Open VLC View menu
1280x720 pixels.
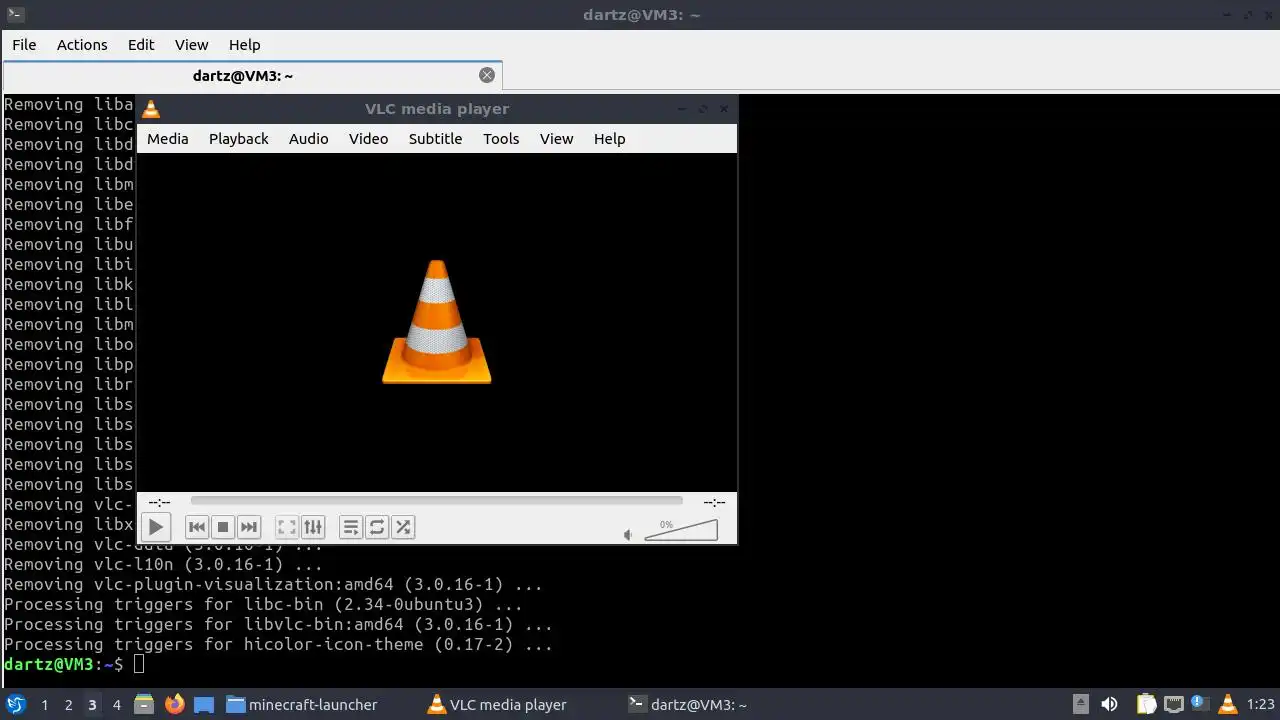click(557, 139)
